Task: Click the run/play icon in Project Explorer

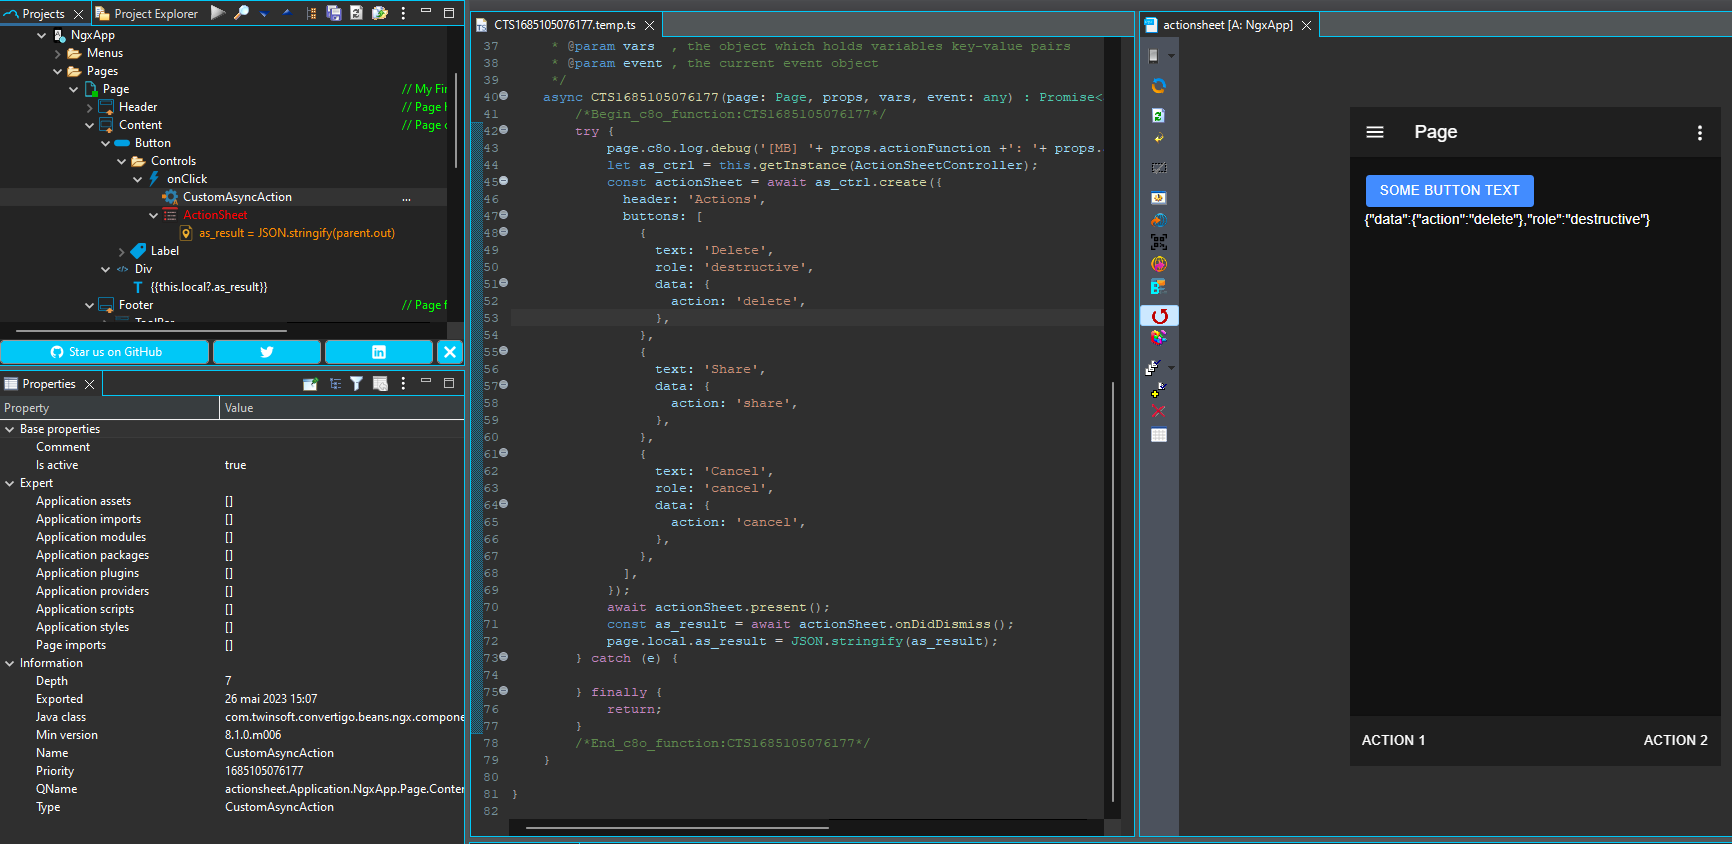Action: [217, 13]
